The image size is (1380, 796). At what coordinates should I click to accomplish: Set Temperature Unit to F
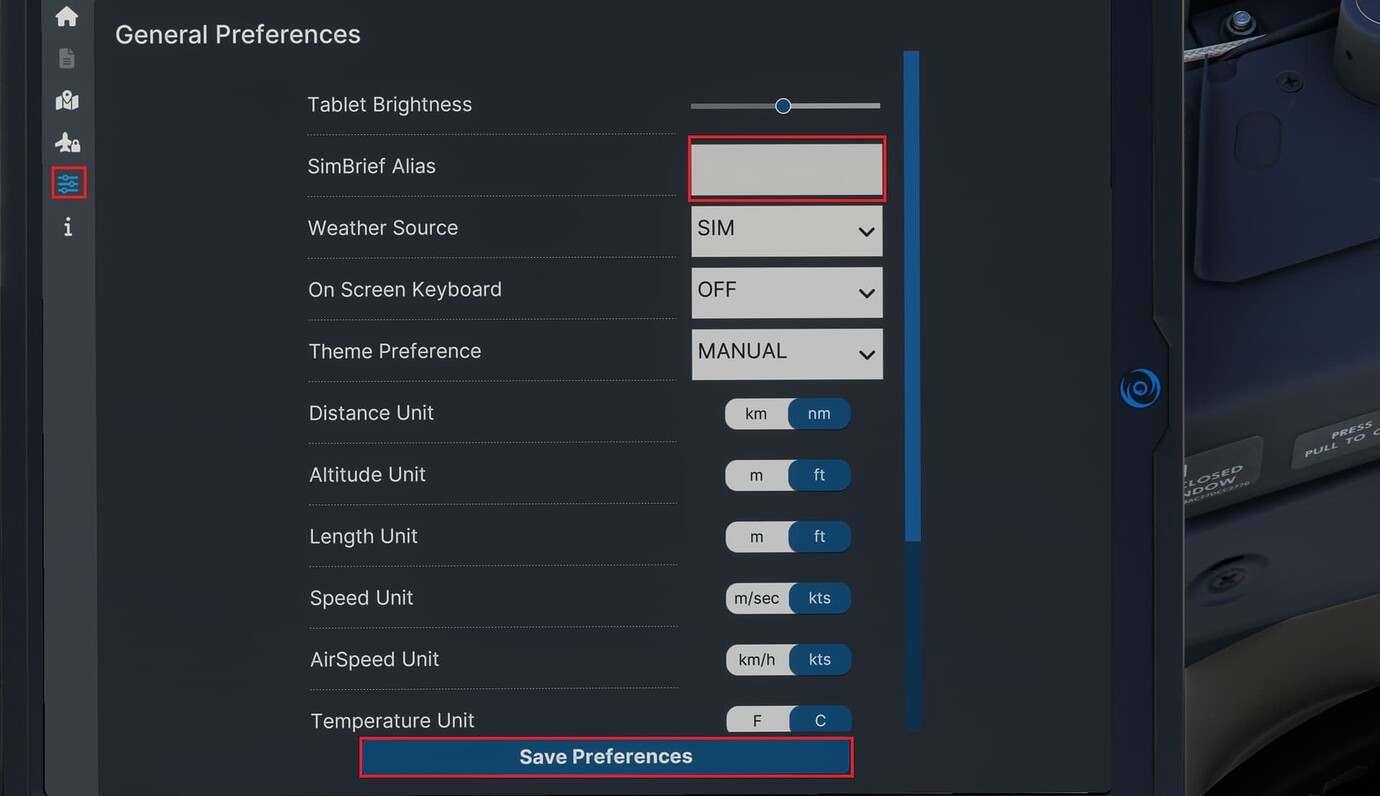[757, 721]
